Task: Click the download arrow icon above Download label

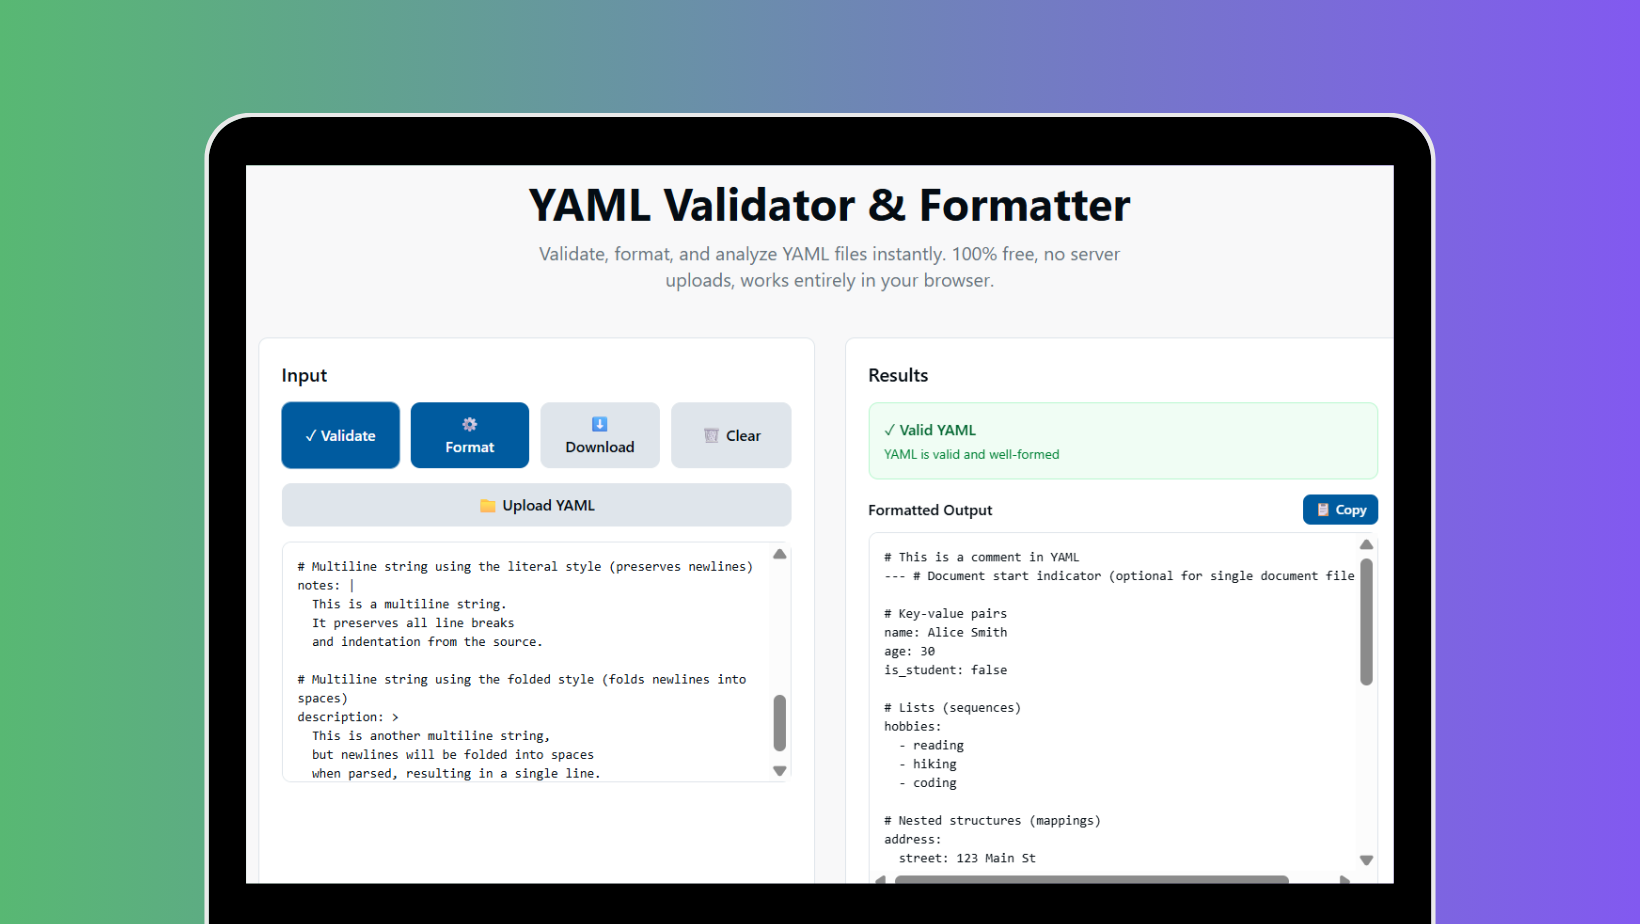Action: [x=599, y=423]
